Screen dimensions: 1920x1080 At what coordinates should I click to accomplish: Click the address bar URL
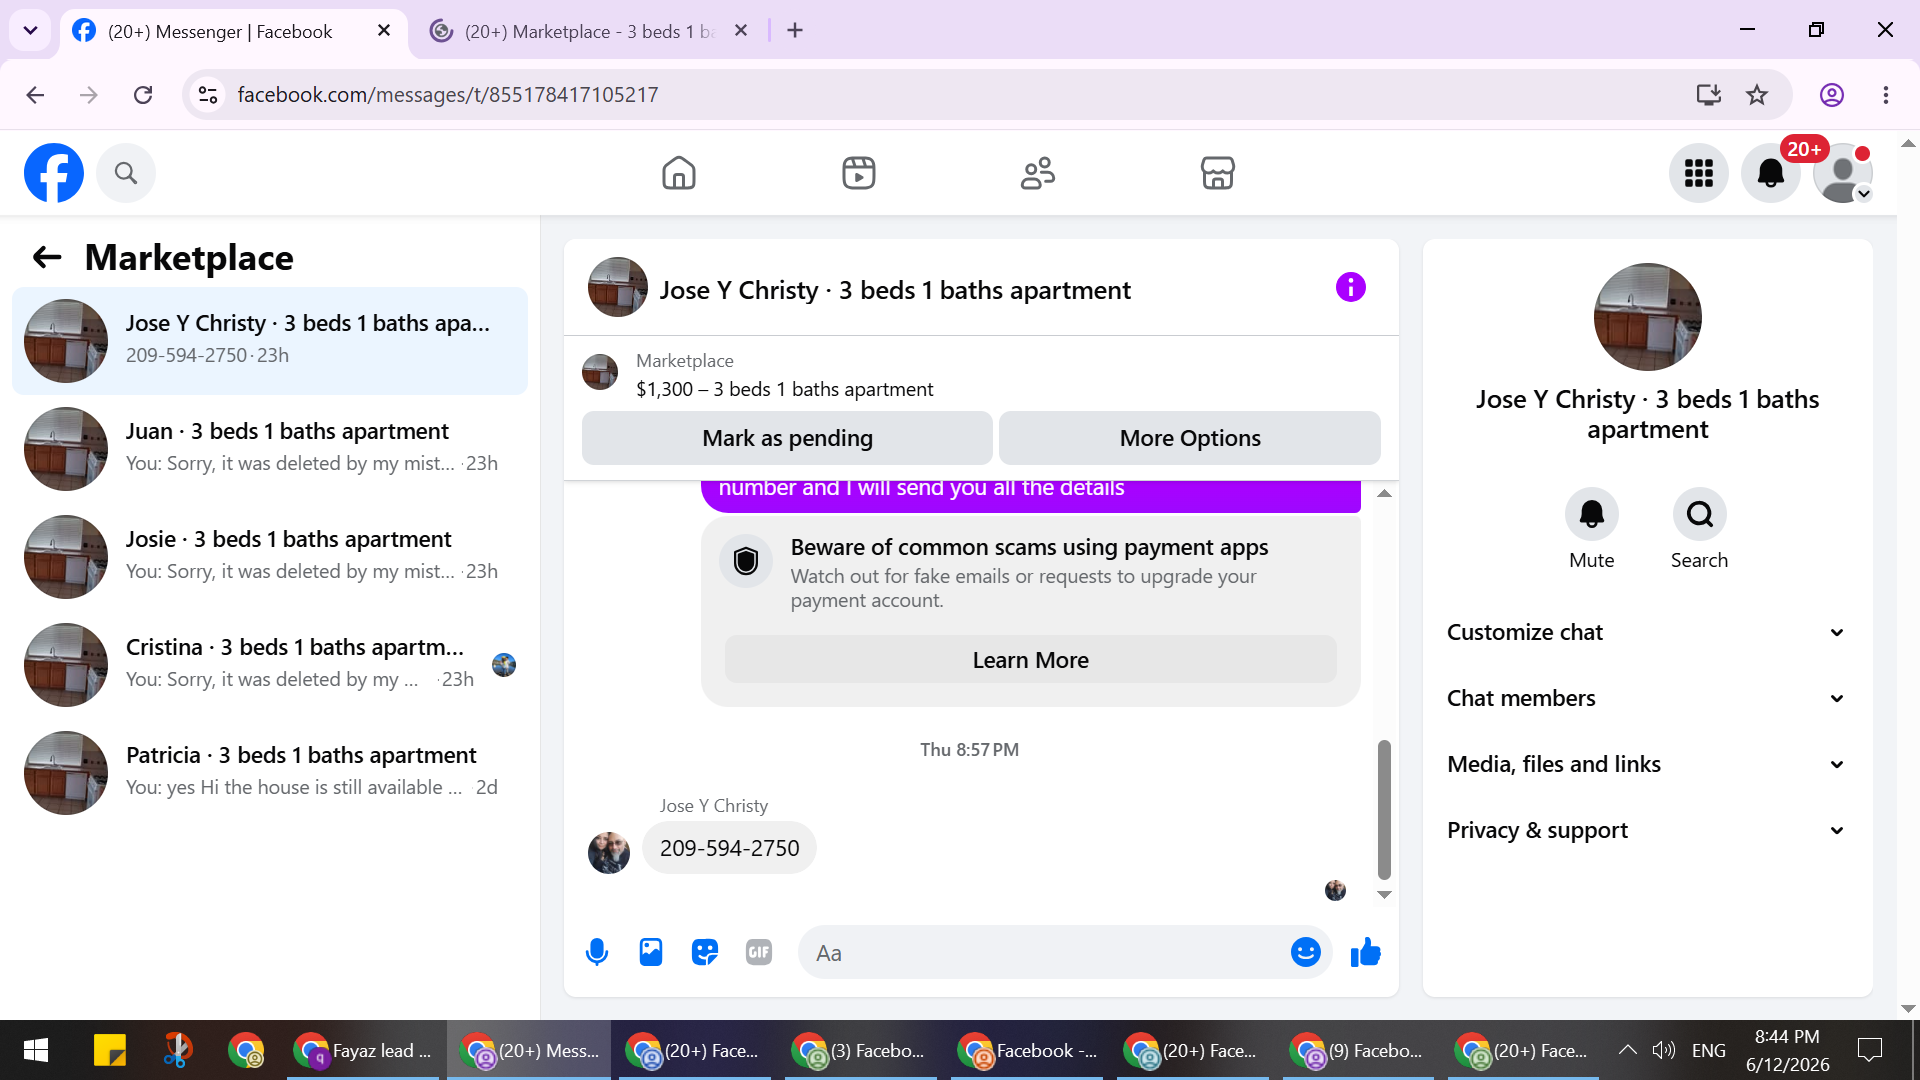click(x=448, y=95)
